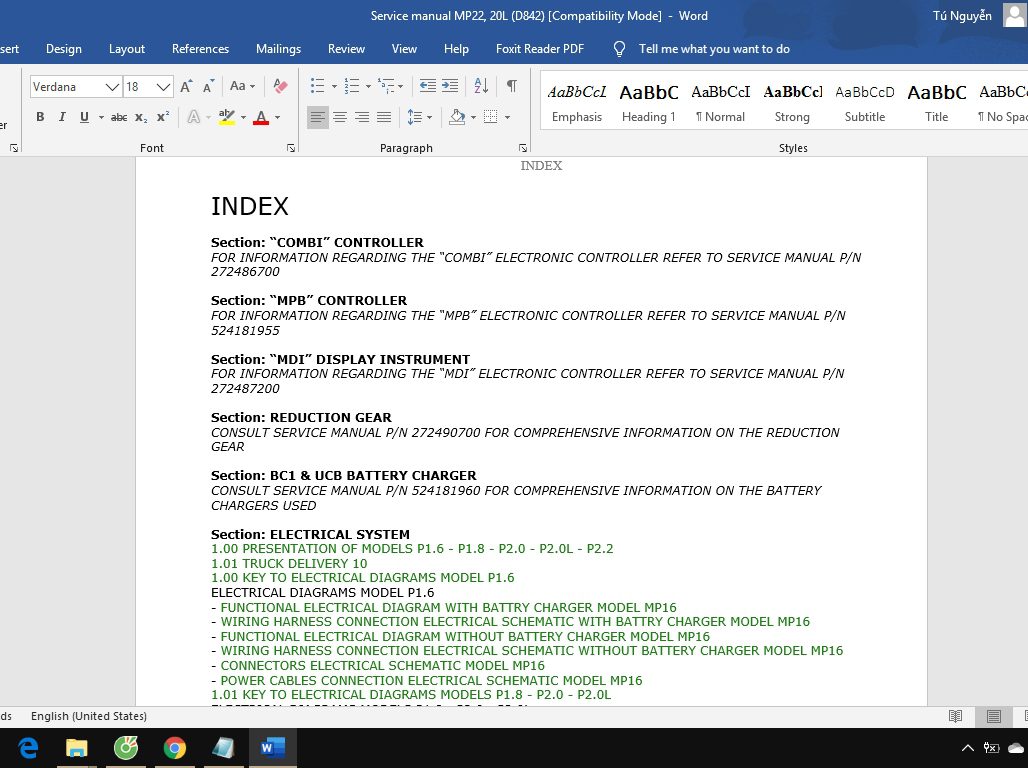The image size is (1028, 768).
Task: Click Tell me what you want to do
Action: [x=714, y=49]
